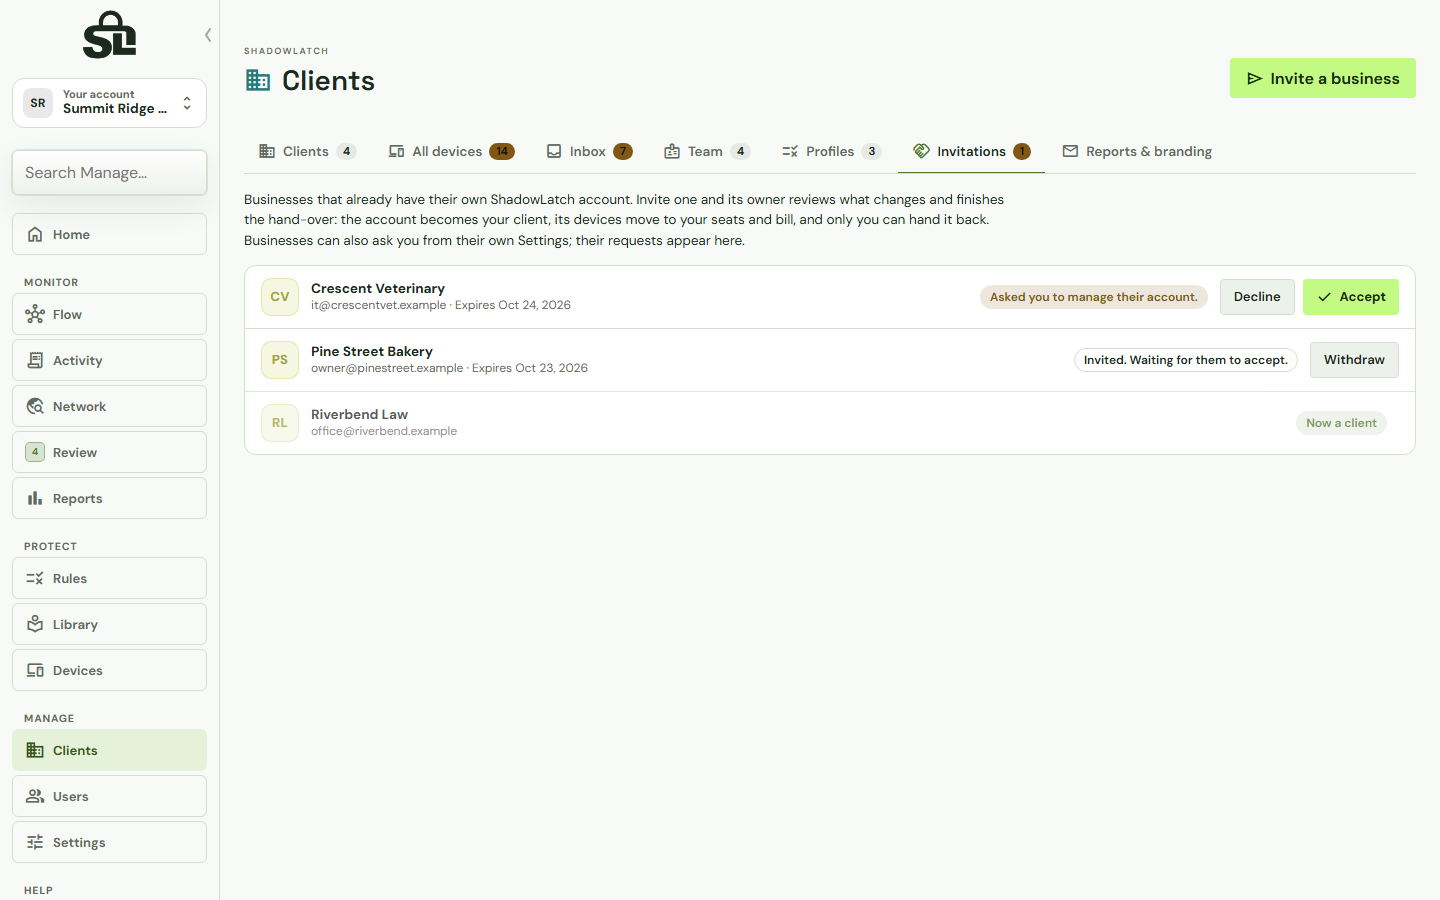This screenshot has height=900, width=1440.
Task: Select the Invitations tab
Action: click(971, 151)
